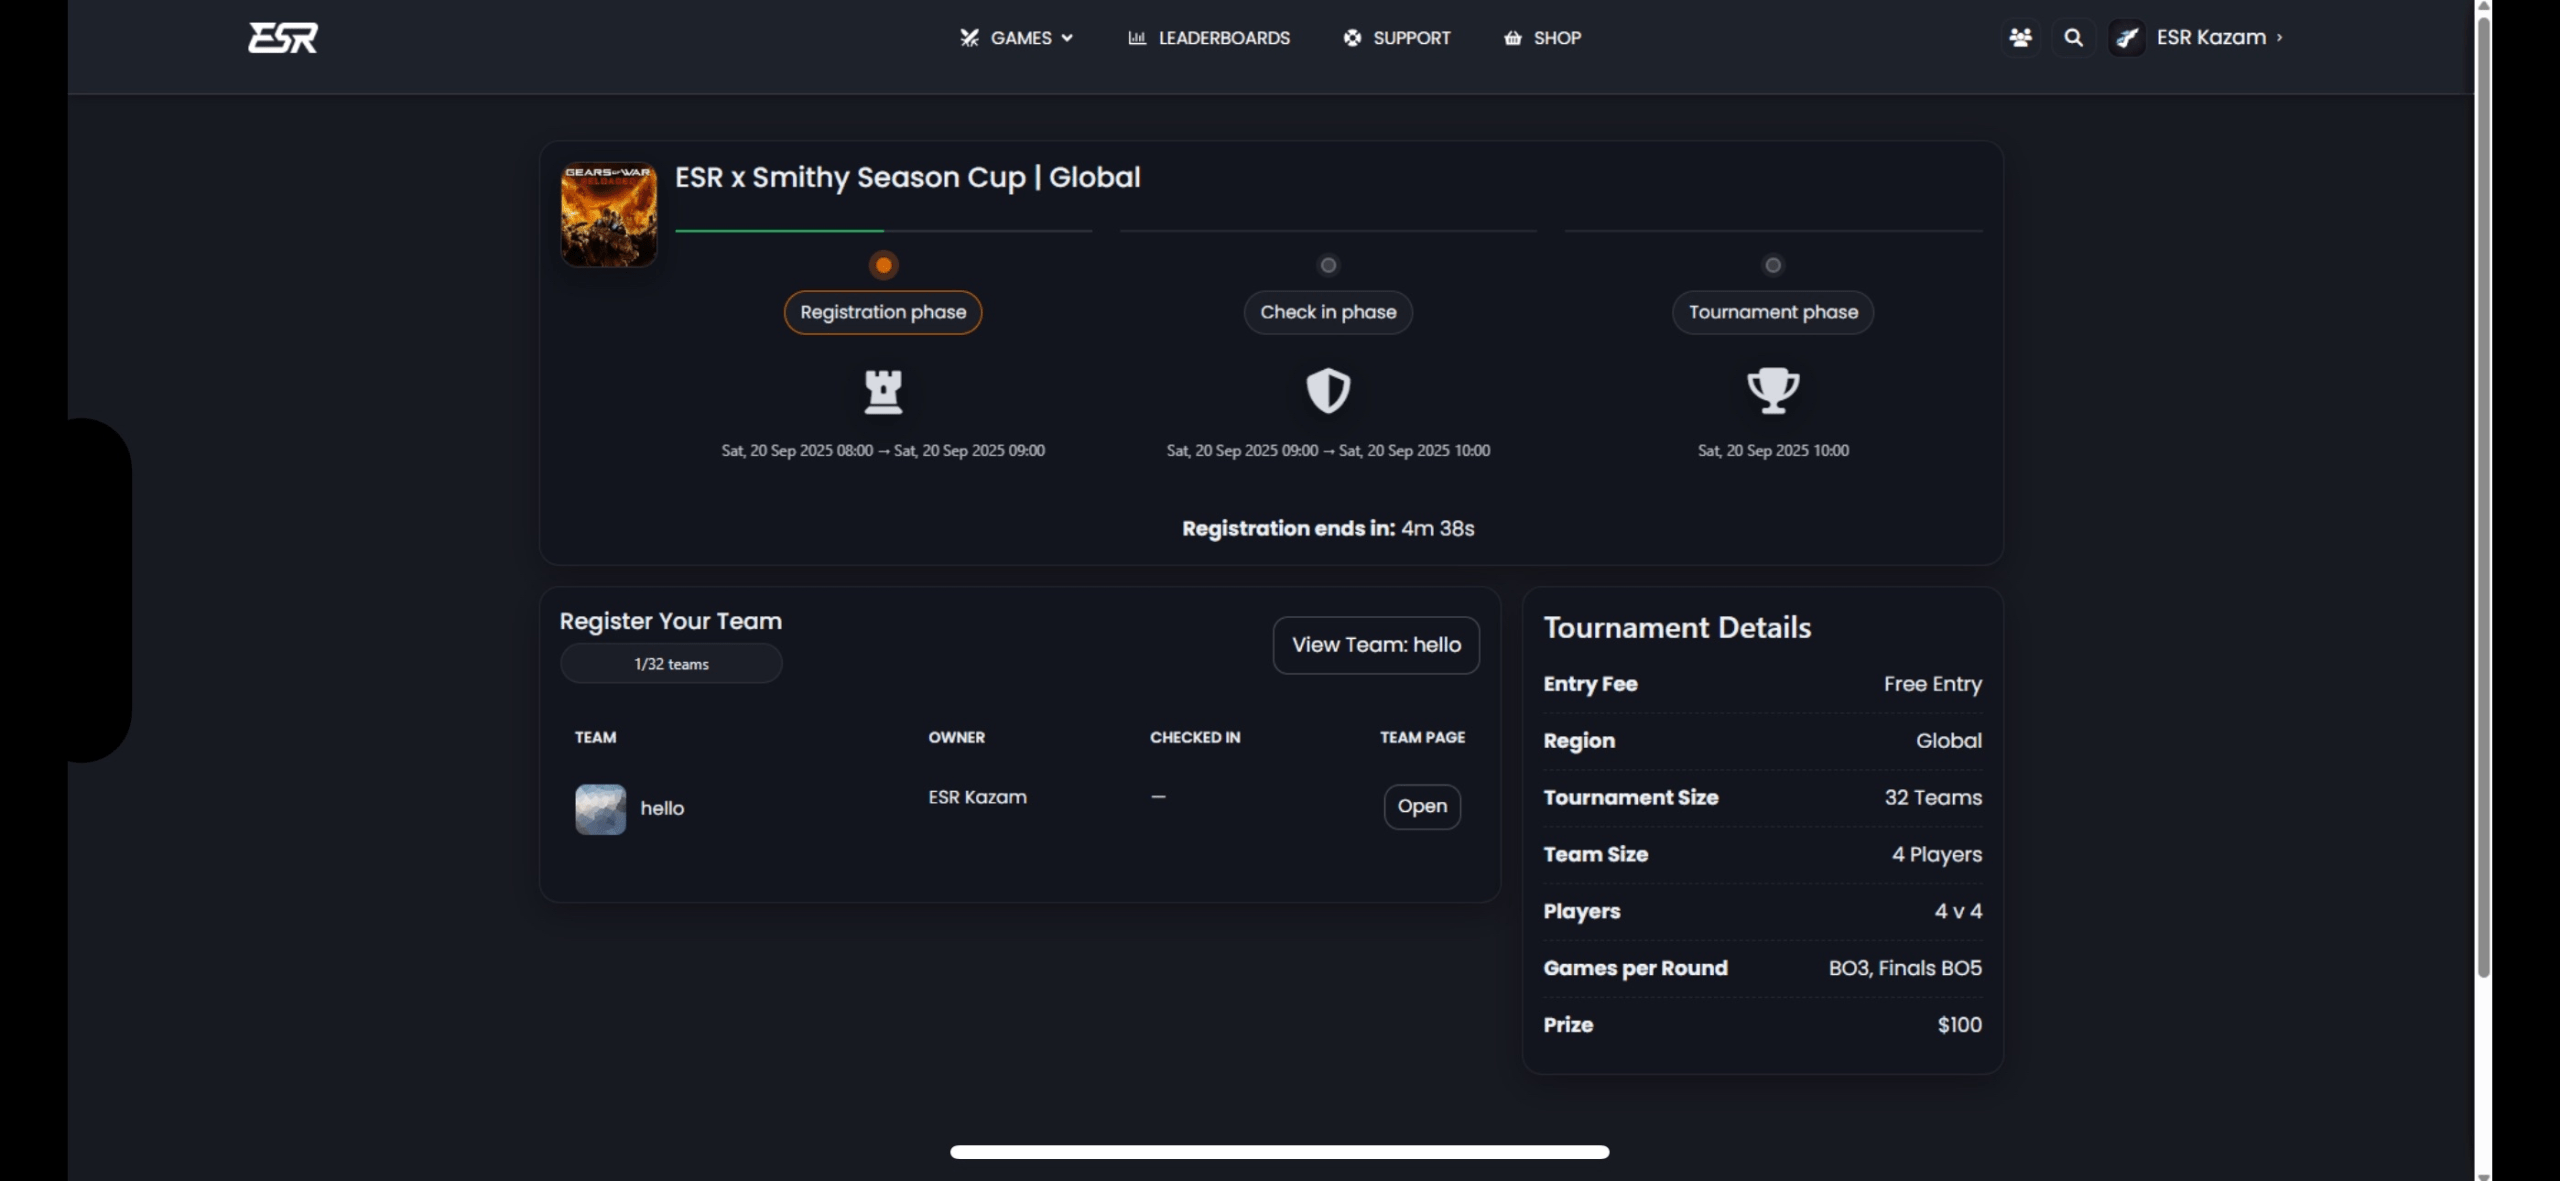Click the search magnifier icon
Screen dimensions: 2560x1181
point(2073,38)
